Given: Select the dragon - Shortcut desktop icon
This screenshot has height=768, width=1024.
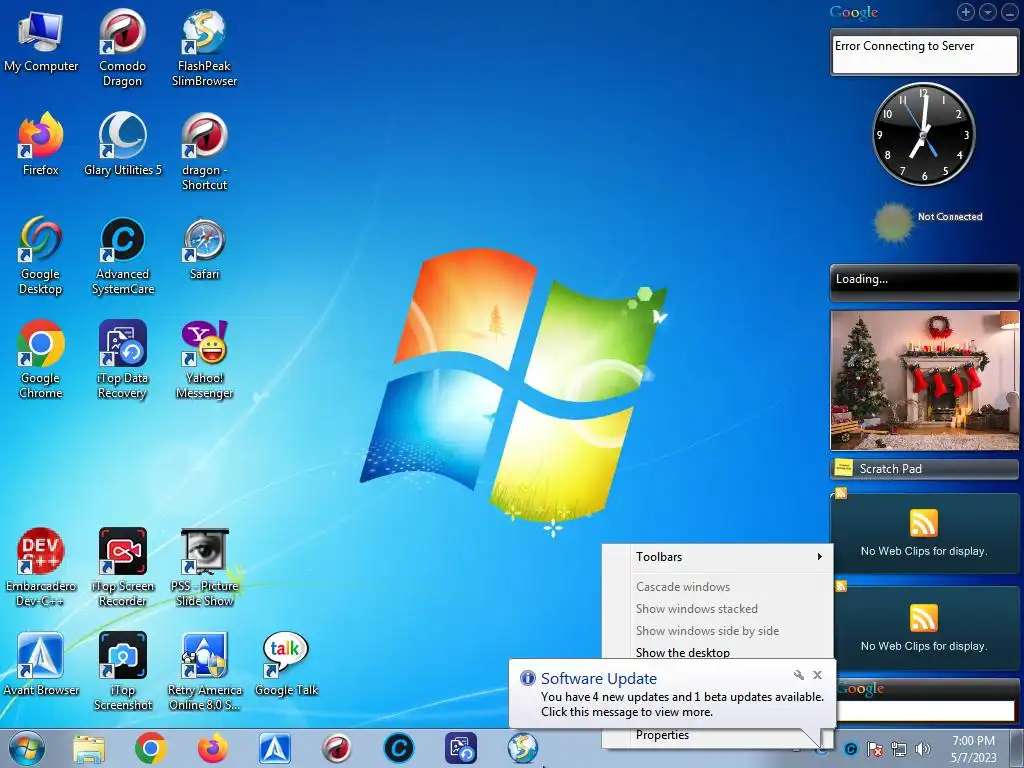Looking at the screenshot, I should pyautogui.click(x=204, y=152).
